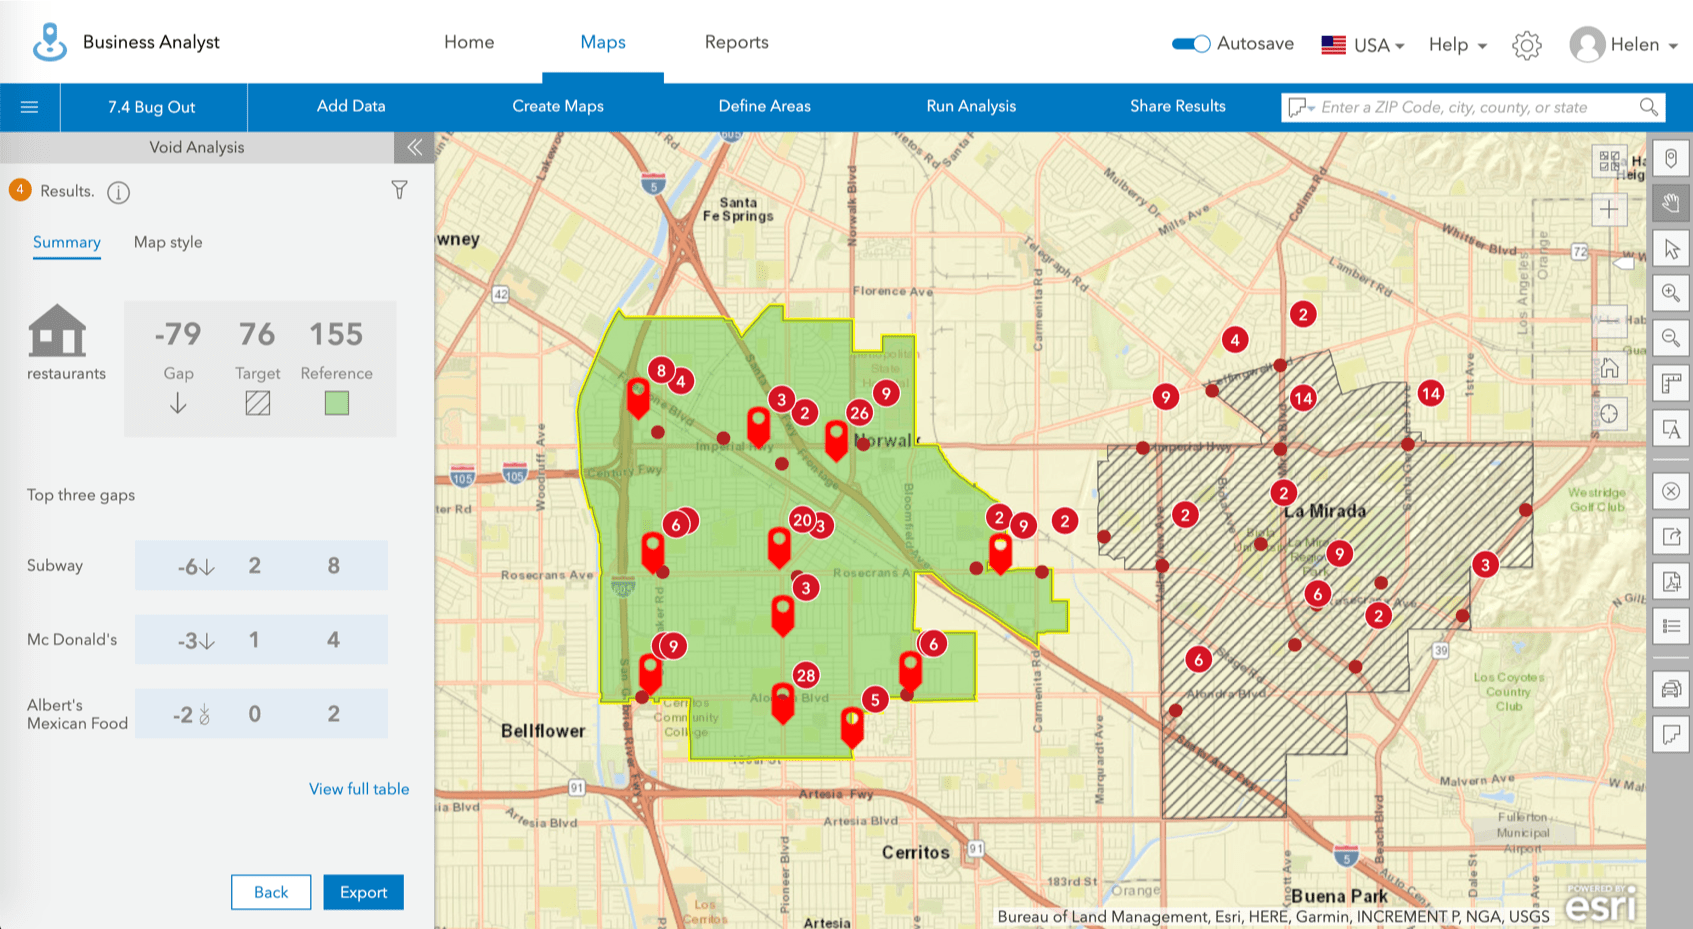Click the 155 Reference value

click(x=336, y=334)
